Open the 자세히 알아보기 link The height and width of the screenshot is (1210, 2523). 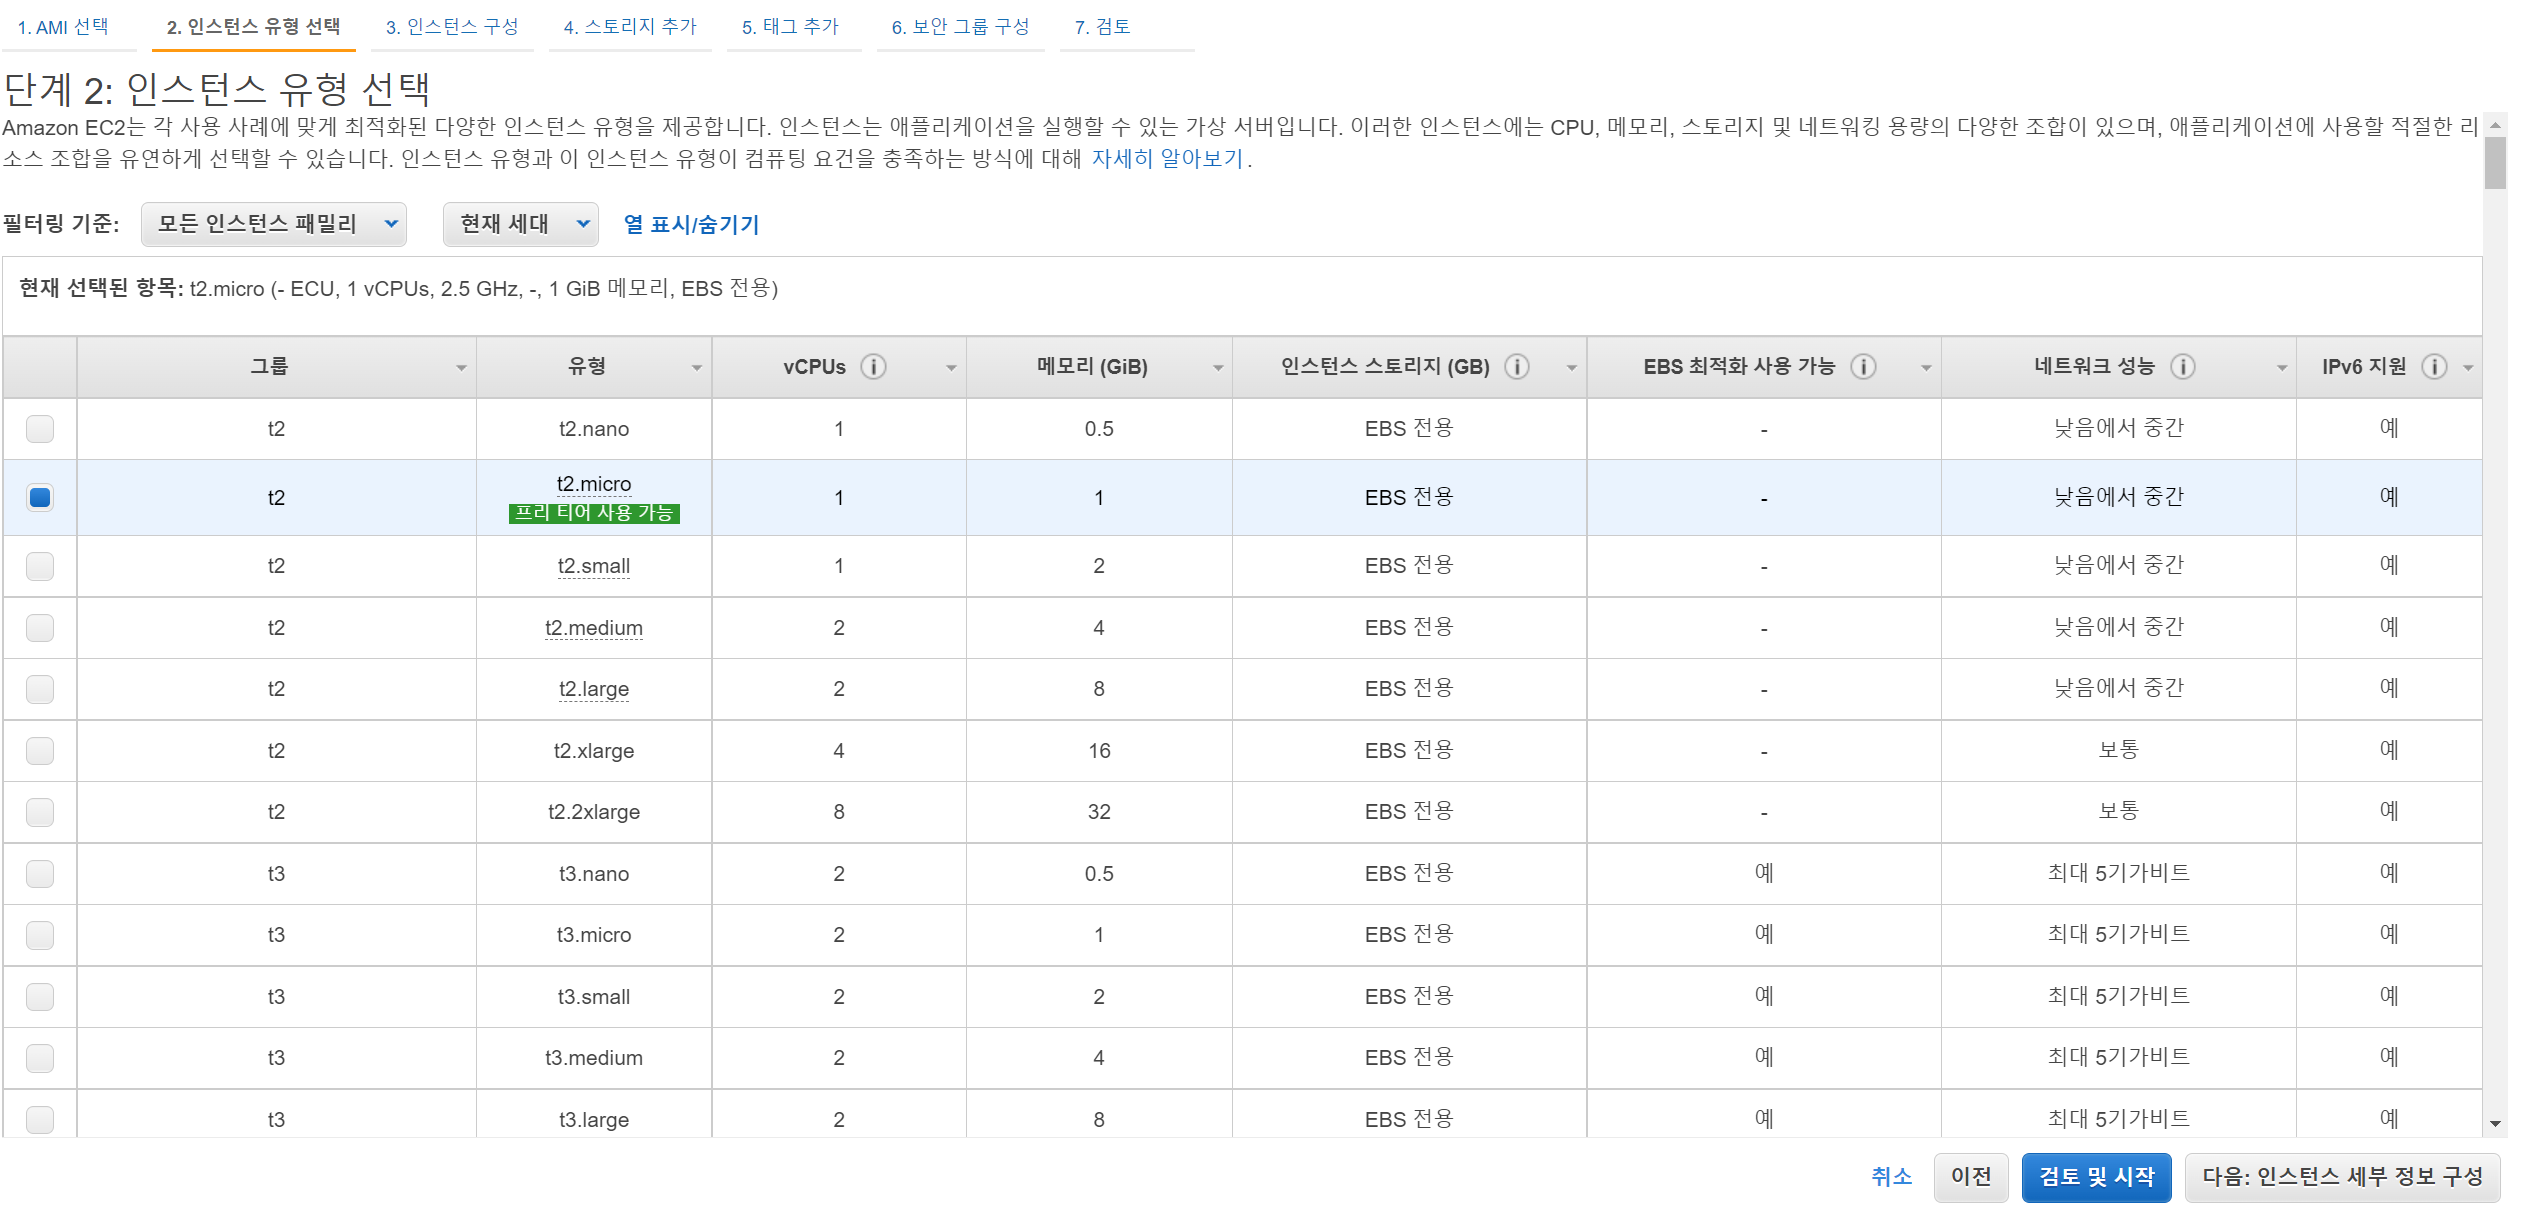[1166, 159]
